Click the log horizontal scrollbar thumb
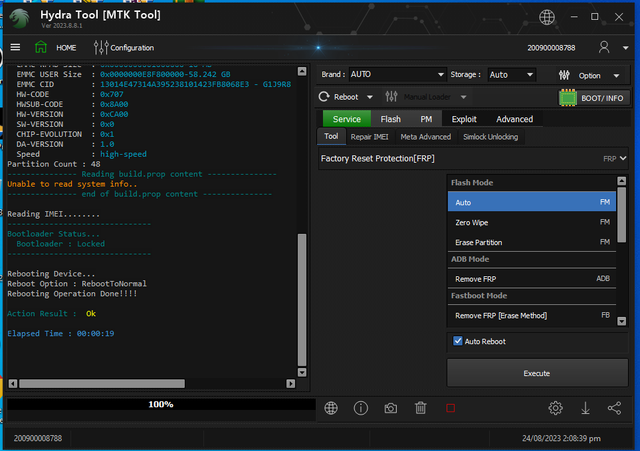Image resolution: width=640 pixels, height=451 pixels. click(102, 384)
